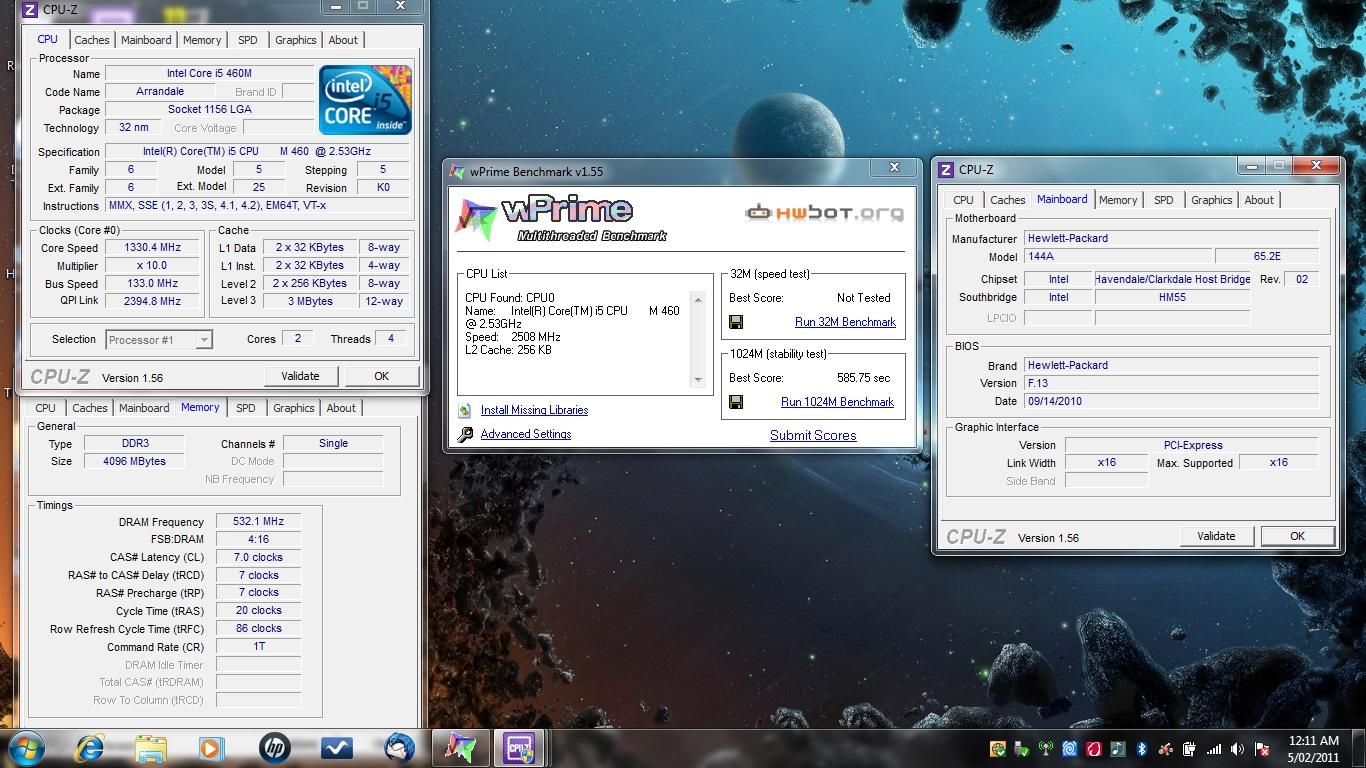Click the DRAM Frequency value 532.1 MHz
This screenshot has height=768, width=1366.
[258, 521]
